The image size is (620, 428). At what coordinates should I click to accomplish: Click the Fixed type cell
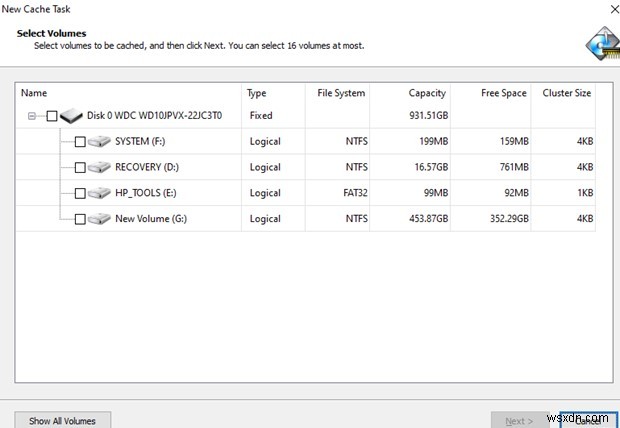261,116
